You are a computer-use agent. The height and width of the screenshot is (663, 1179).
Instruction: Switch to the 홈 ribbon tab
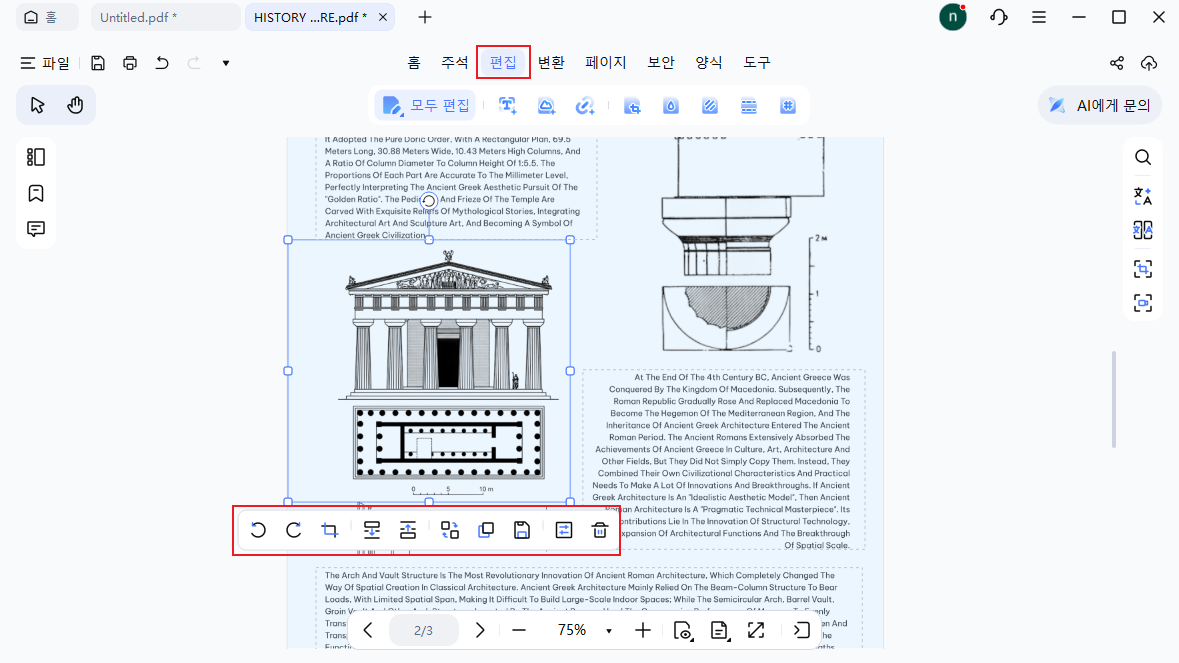tap(414, 62)
